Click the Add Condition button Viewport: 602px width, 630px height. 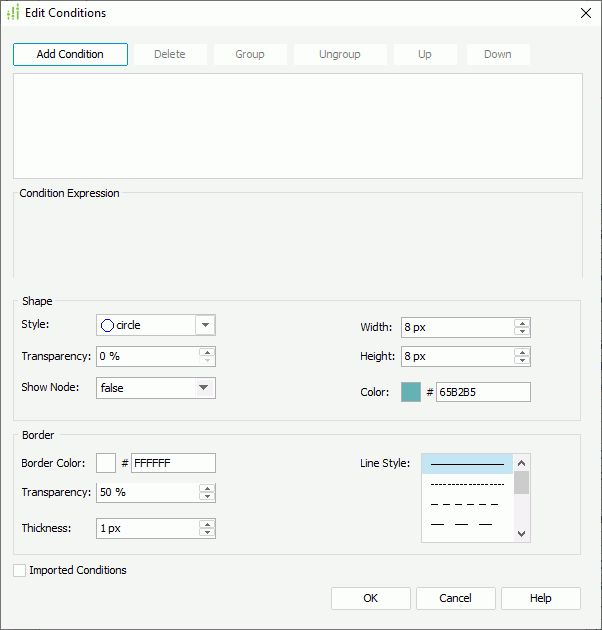(70, 54)
